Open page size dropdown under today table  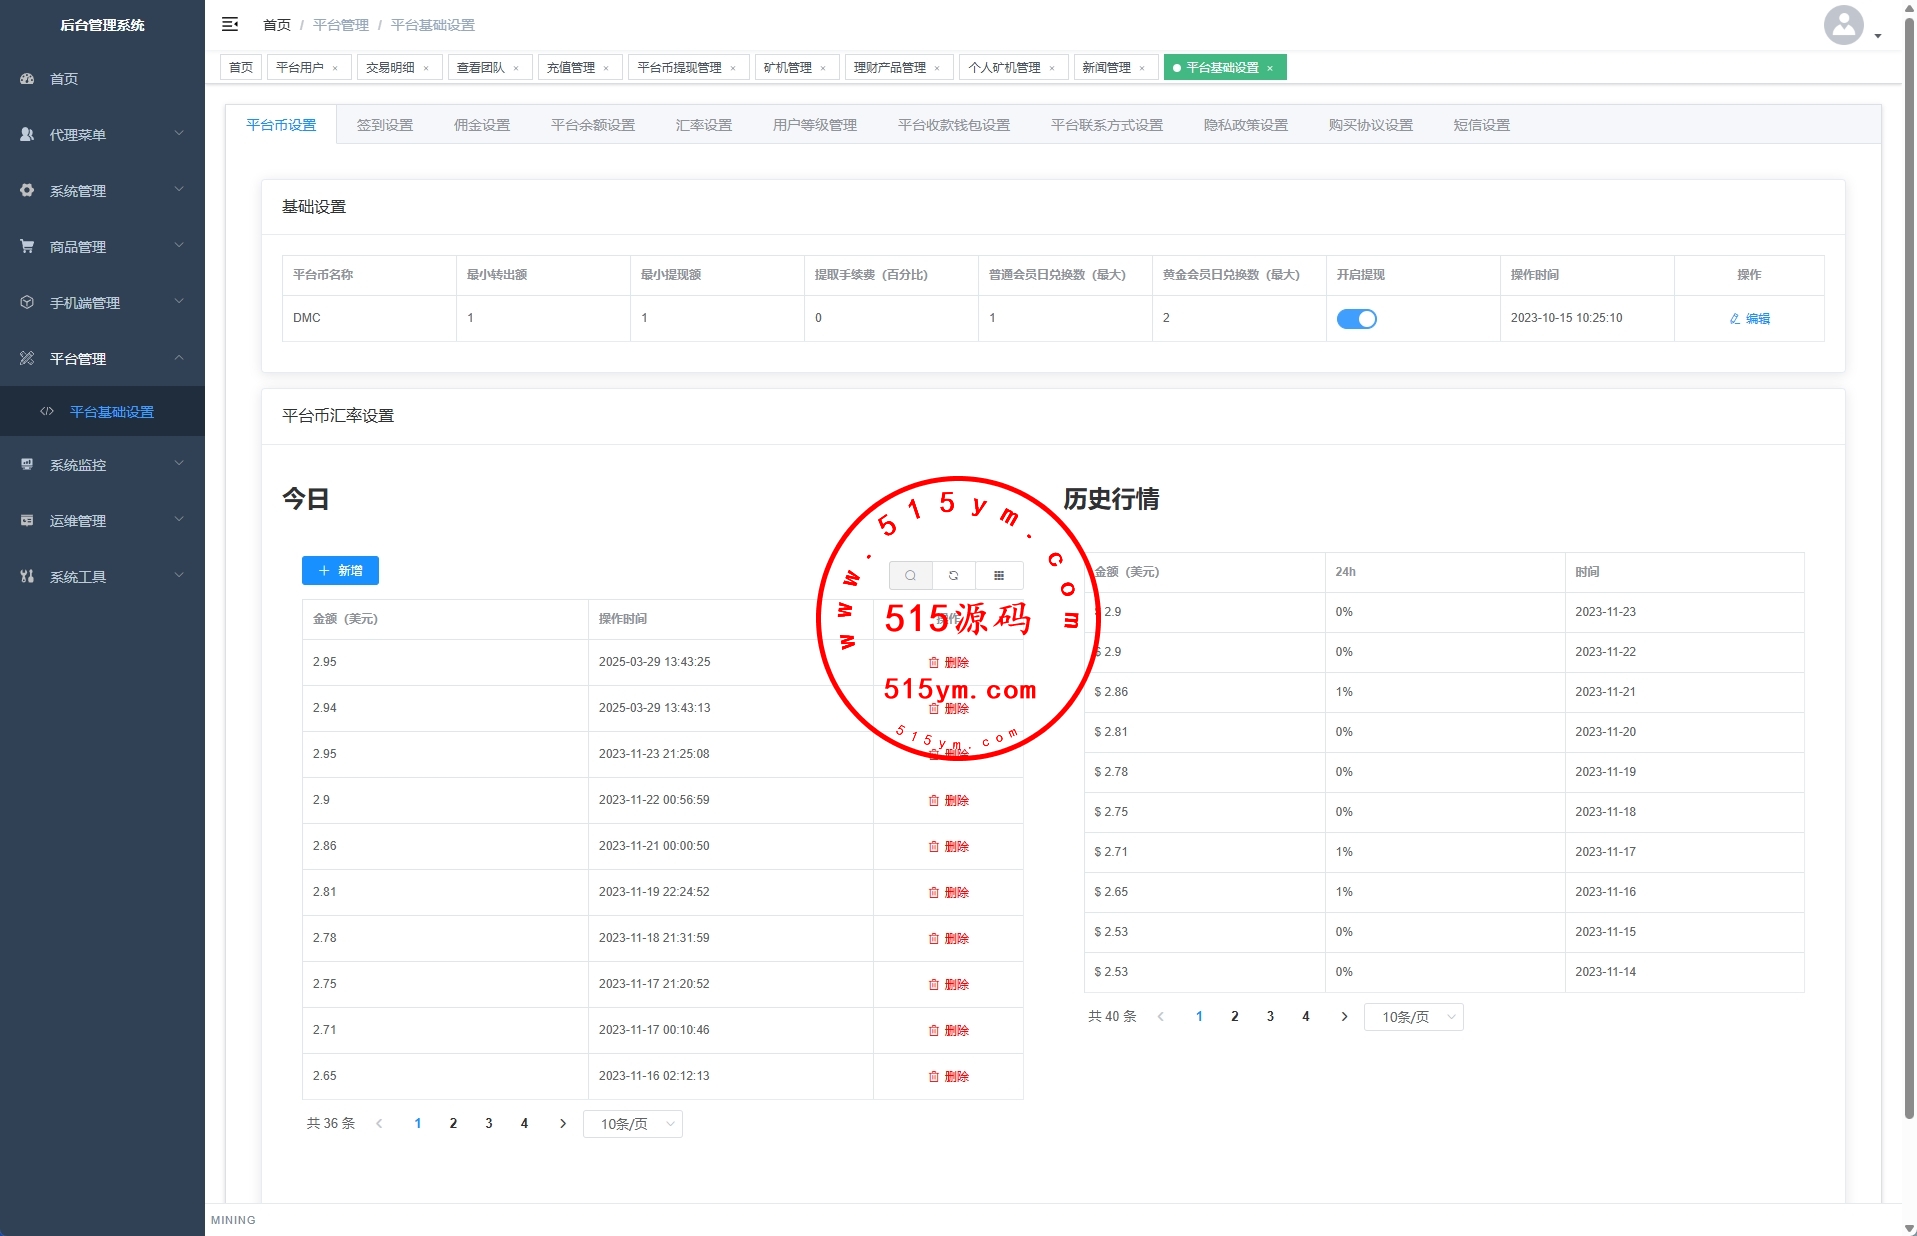pos(632,1124)
